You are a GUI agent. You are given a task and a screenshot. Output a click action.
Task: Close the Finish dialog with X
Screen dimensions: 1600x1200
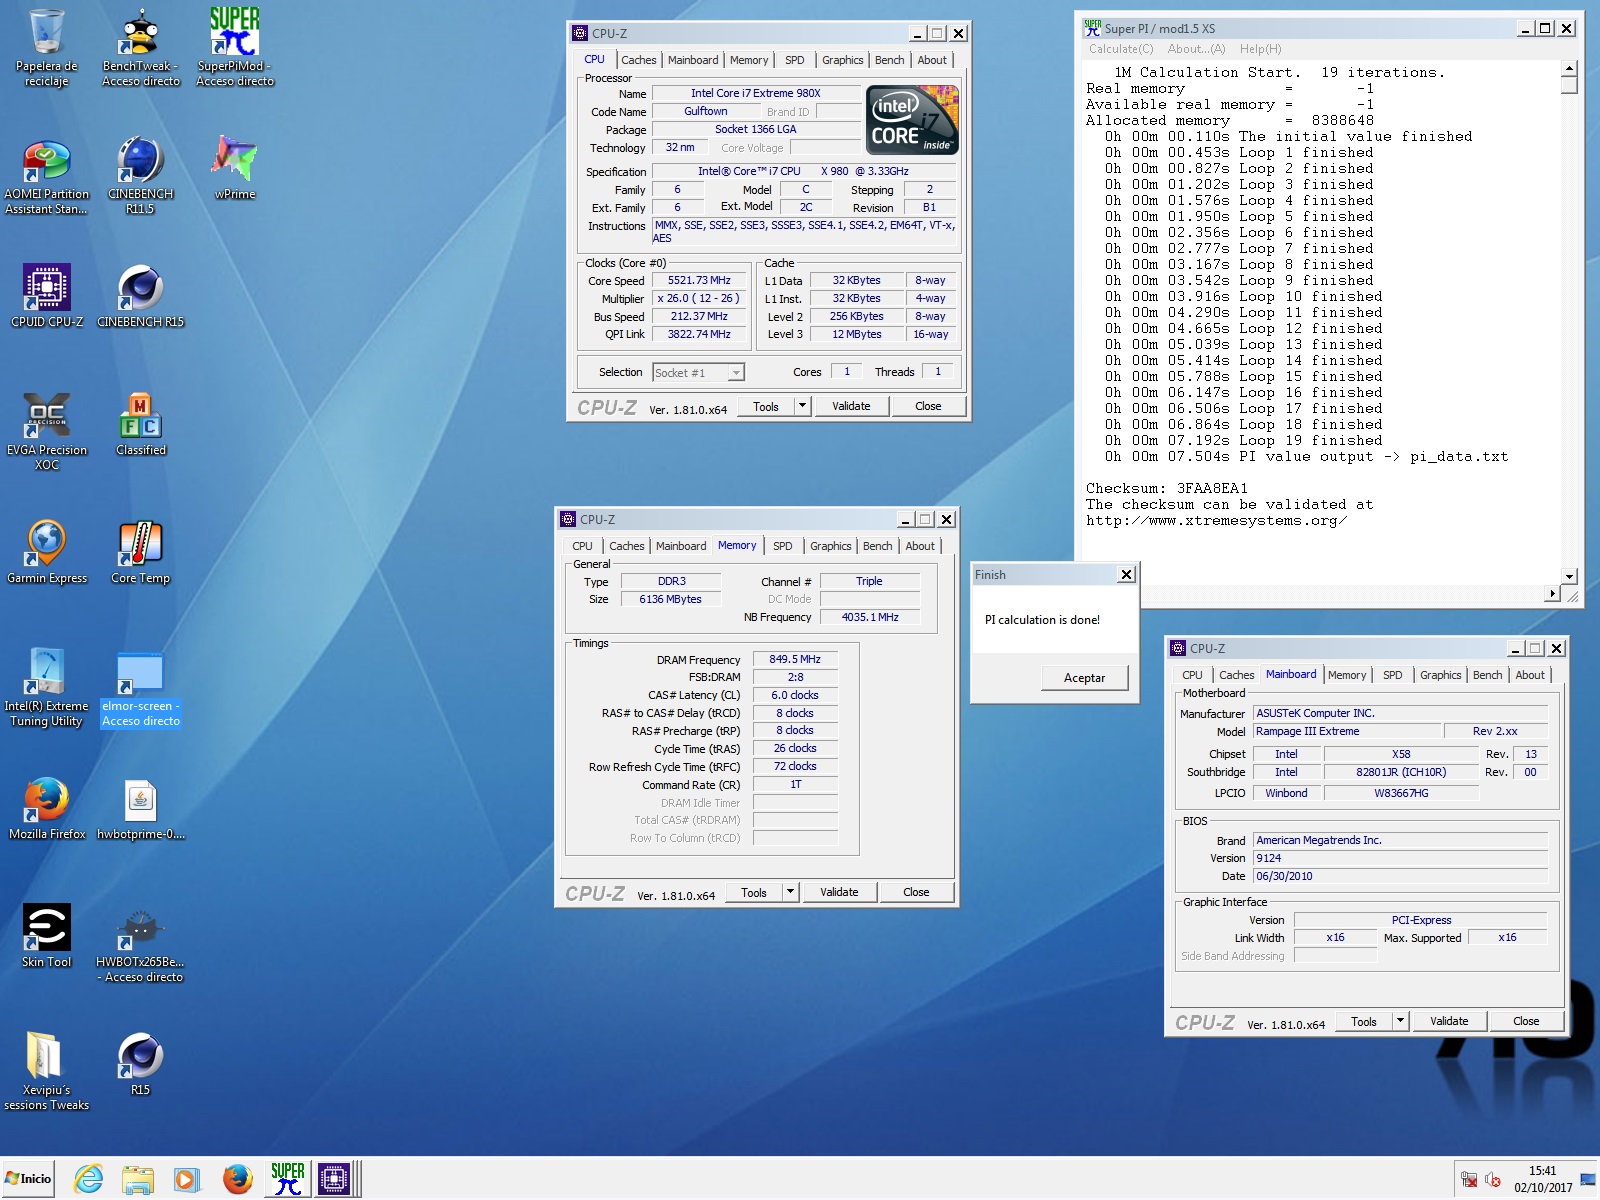pyautogui.click(x=1126, y=575)
